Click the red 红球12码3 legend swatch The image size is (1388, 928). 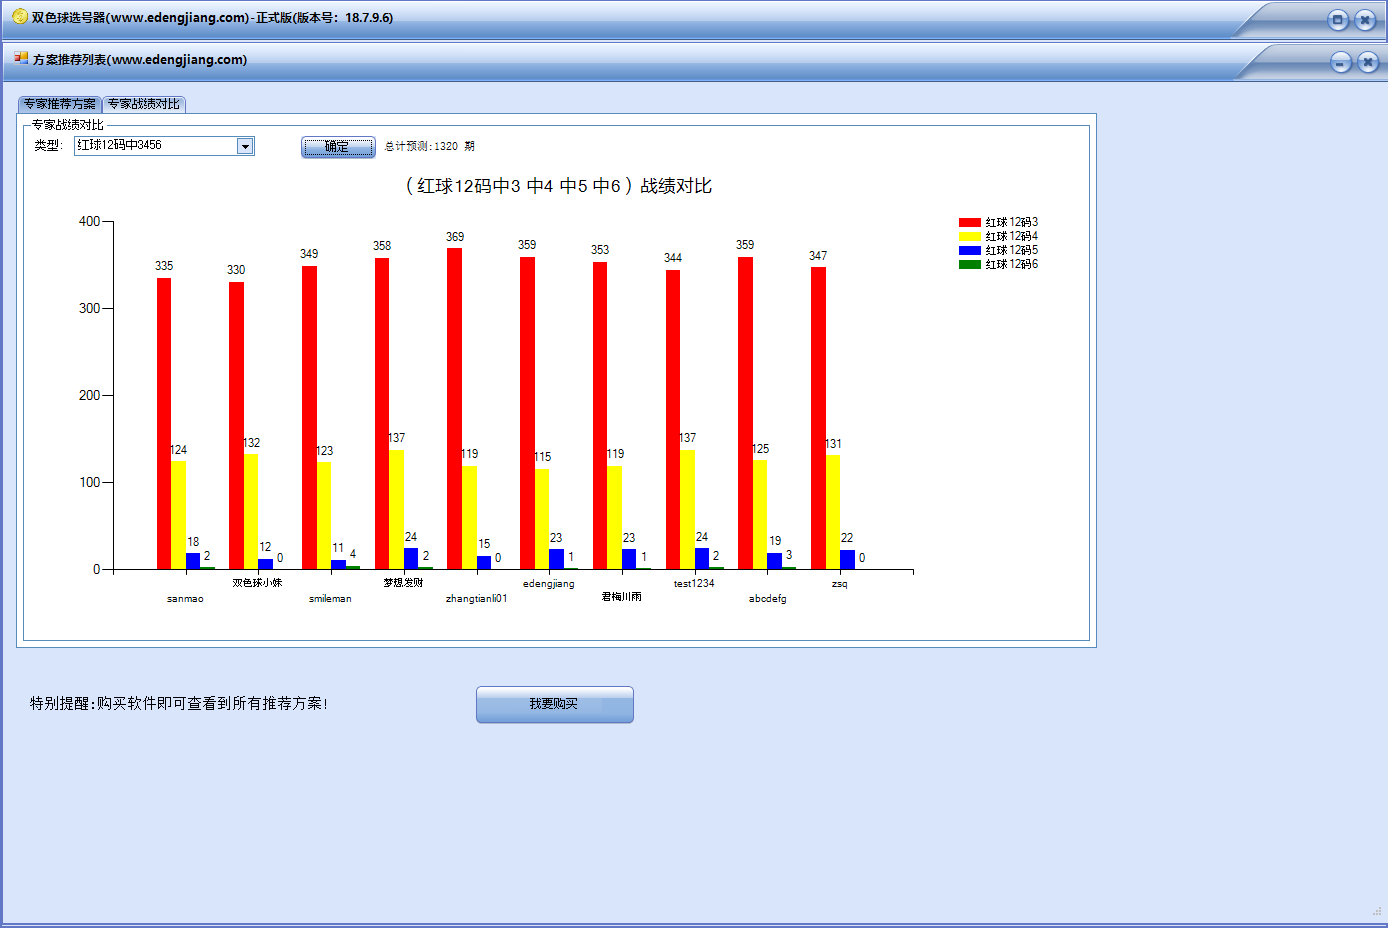click(x=969, y=223)
